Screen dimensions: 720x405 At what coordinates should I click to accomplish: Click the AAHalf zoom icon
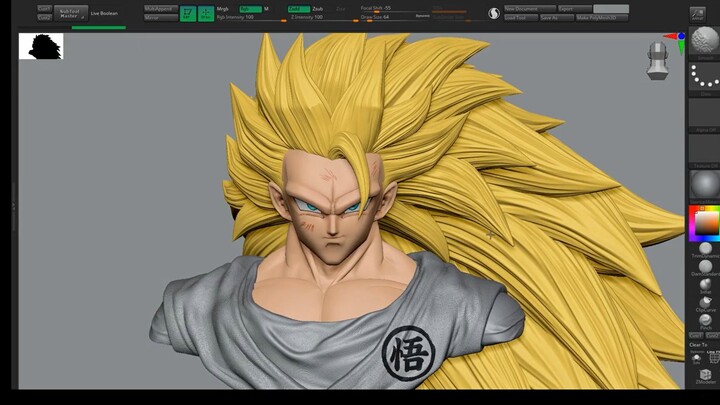[698, 14]
